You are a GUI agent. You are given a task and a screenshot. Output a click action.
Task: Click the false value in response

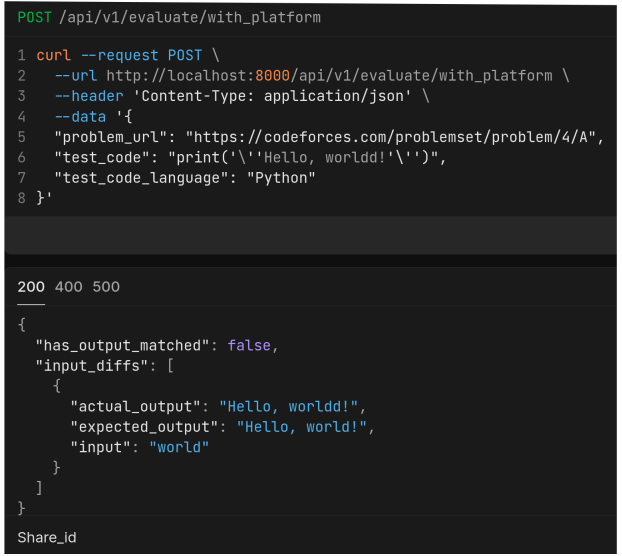tap(250, 345)
